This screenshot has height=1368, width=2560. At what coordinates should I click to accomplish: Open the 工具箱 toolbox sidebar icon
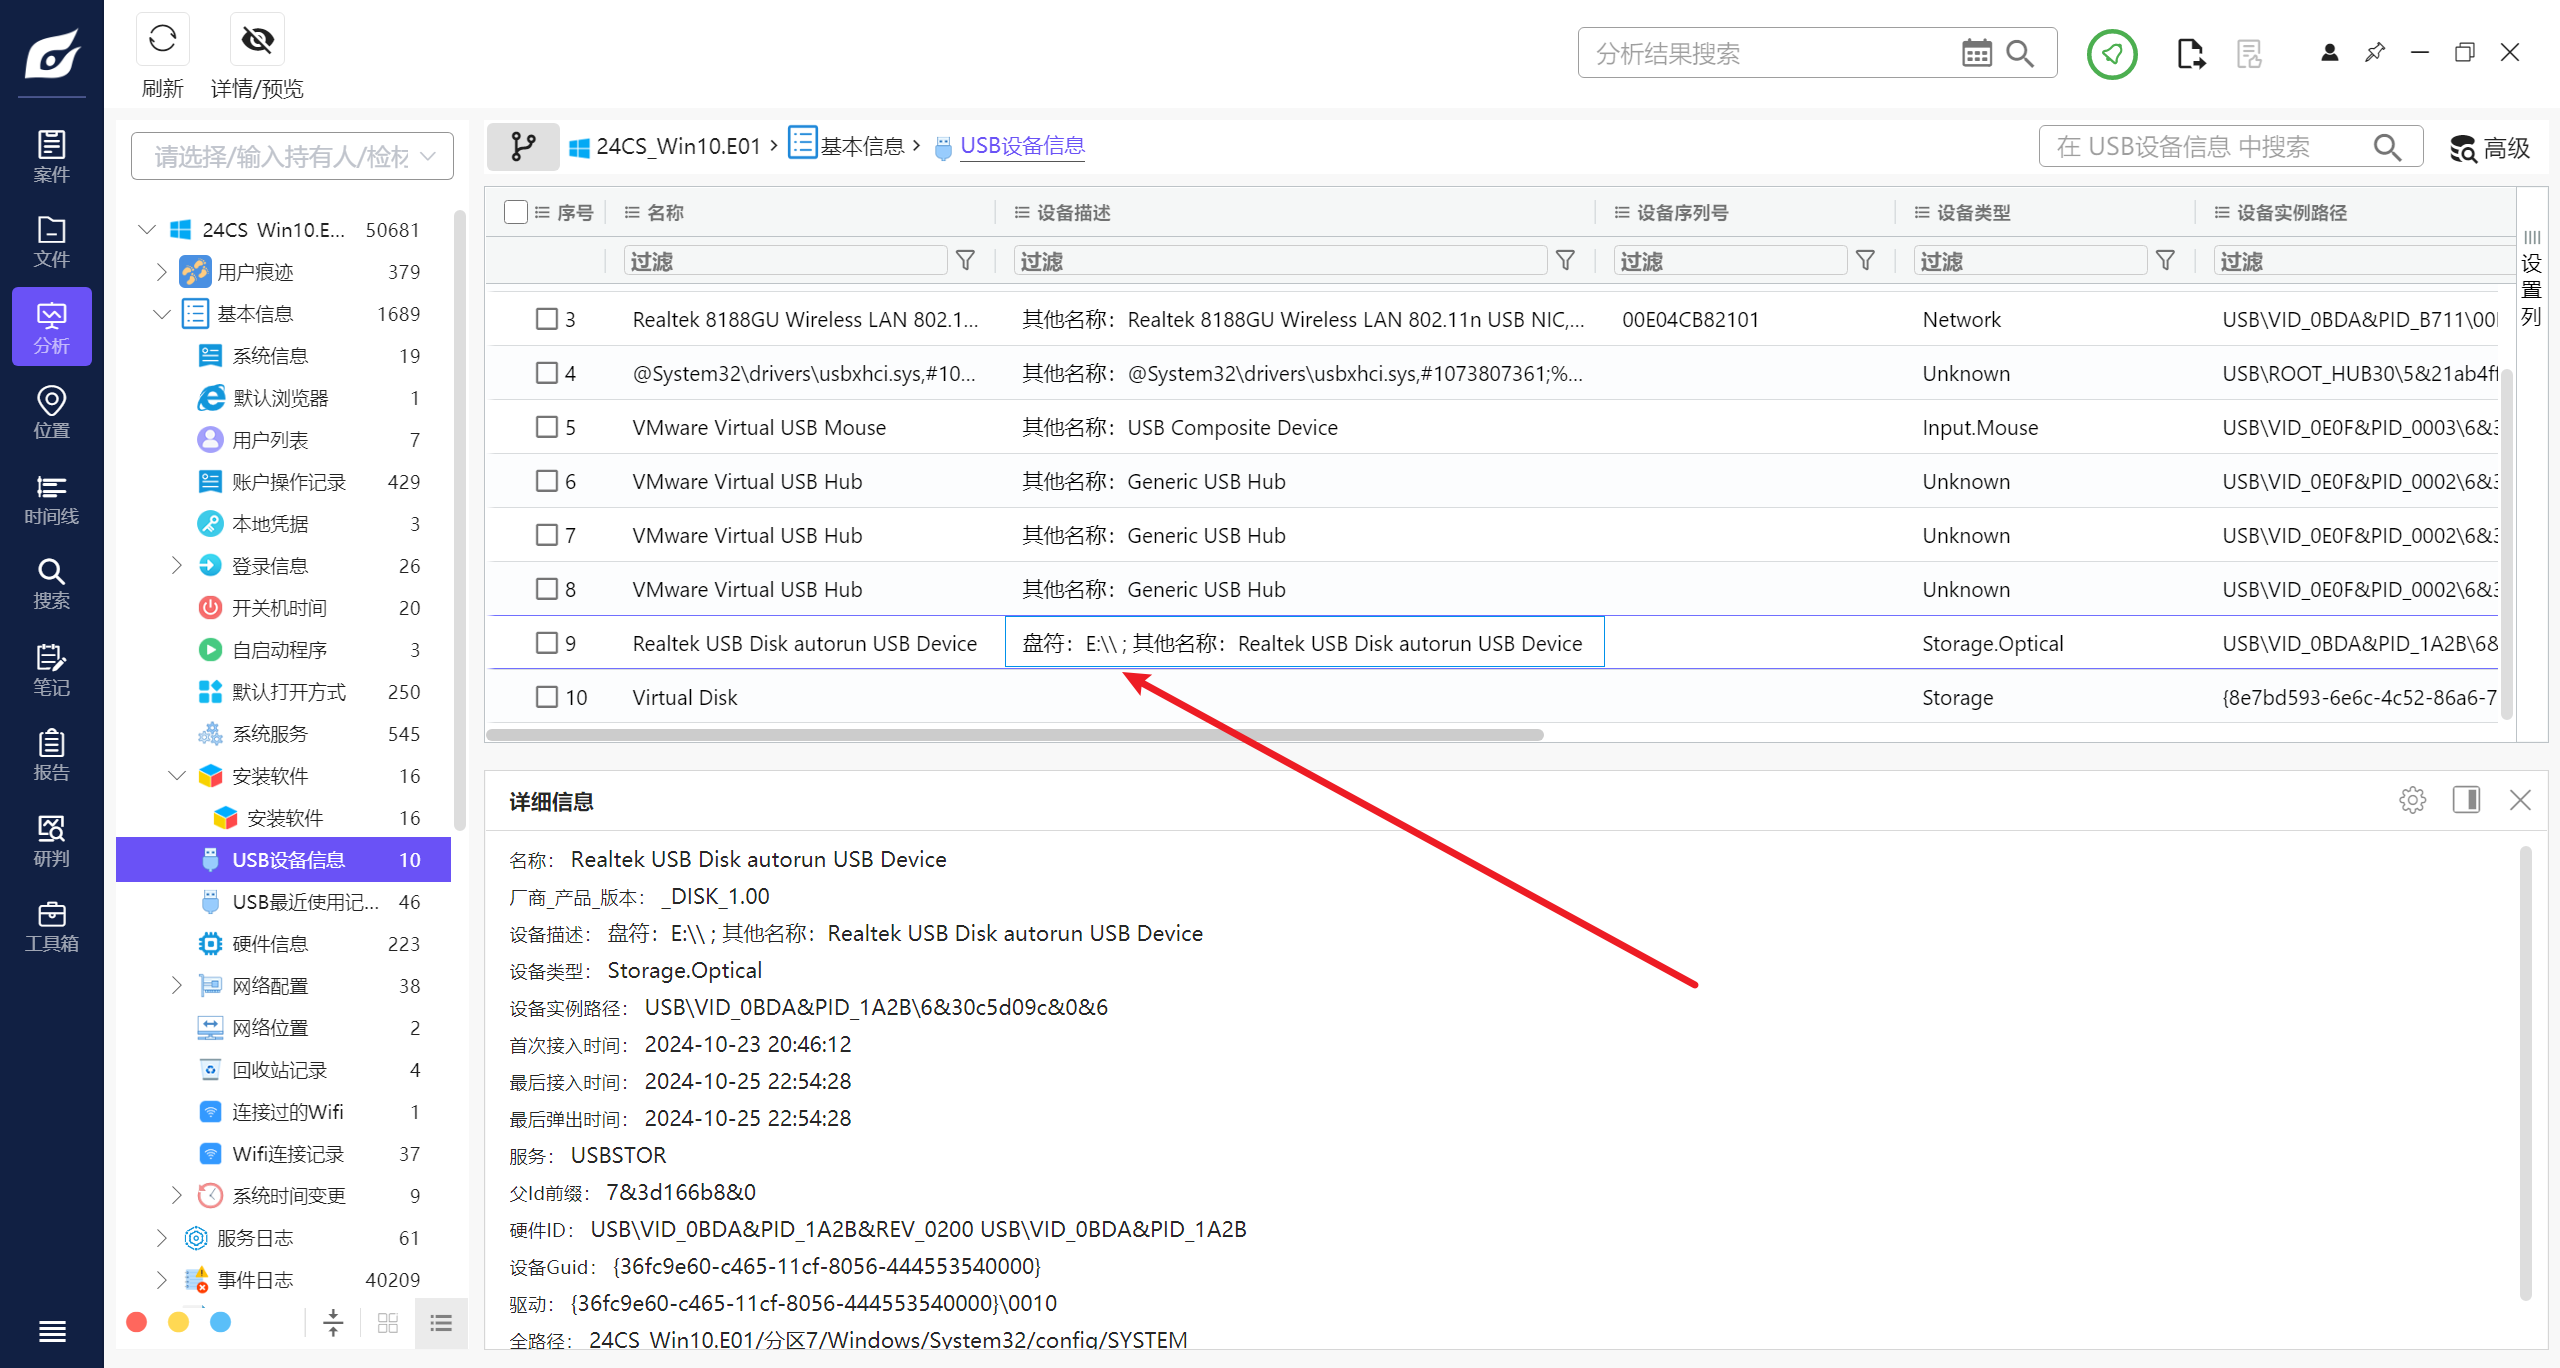(x=51, y=926)
